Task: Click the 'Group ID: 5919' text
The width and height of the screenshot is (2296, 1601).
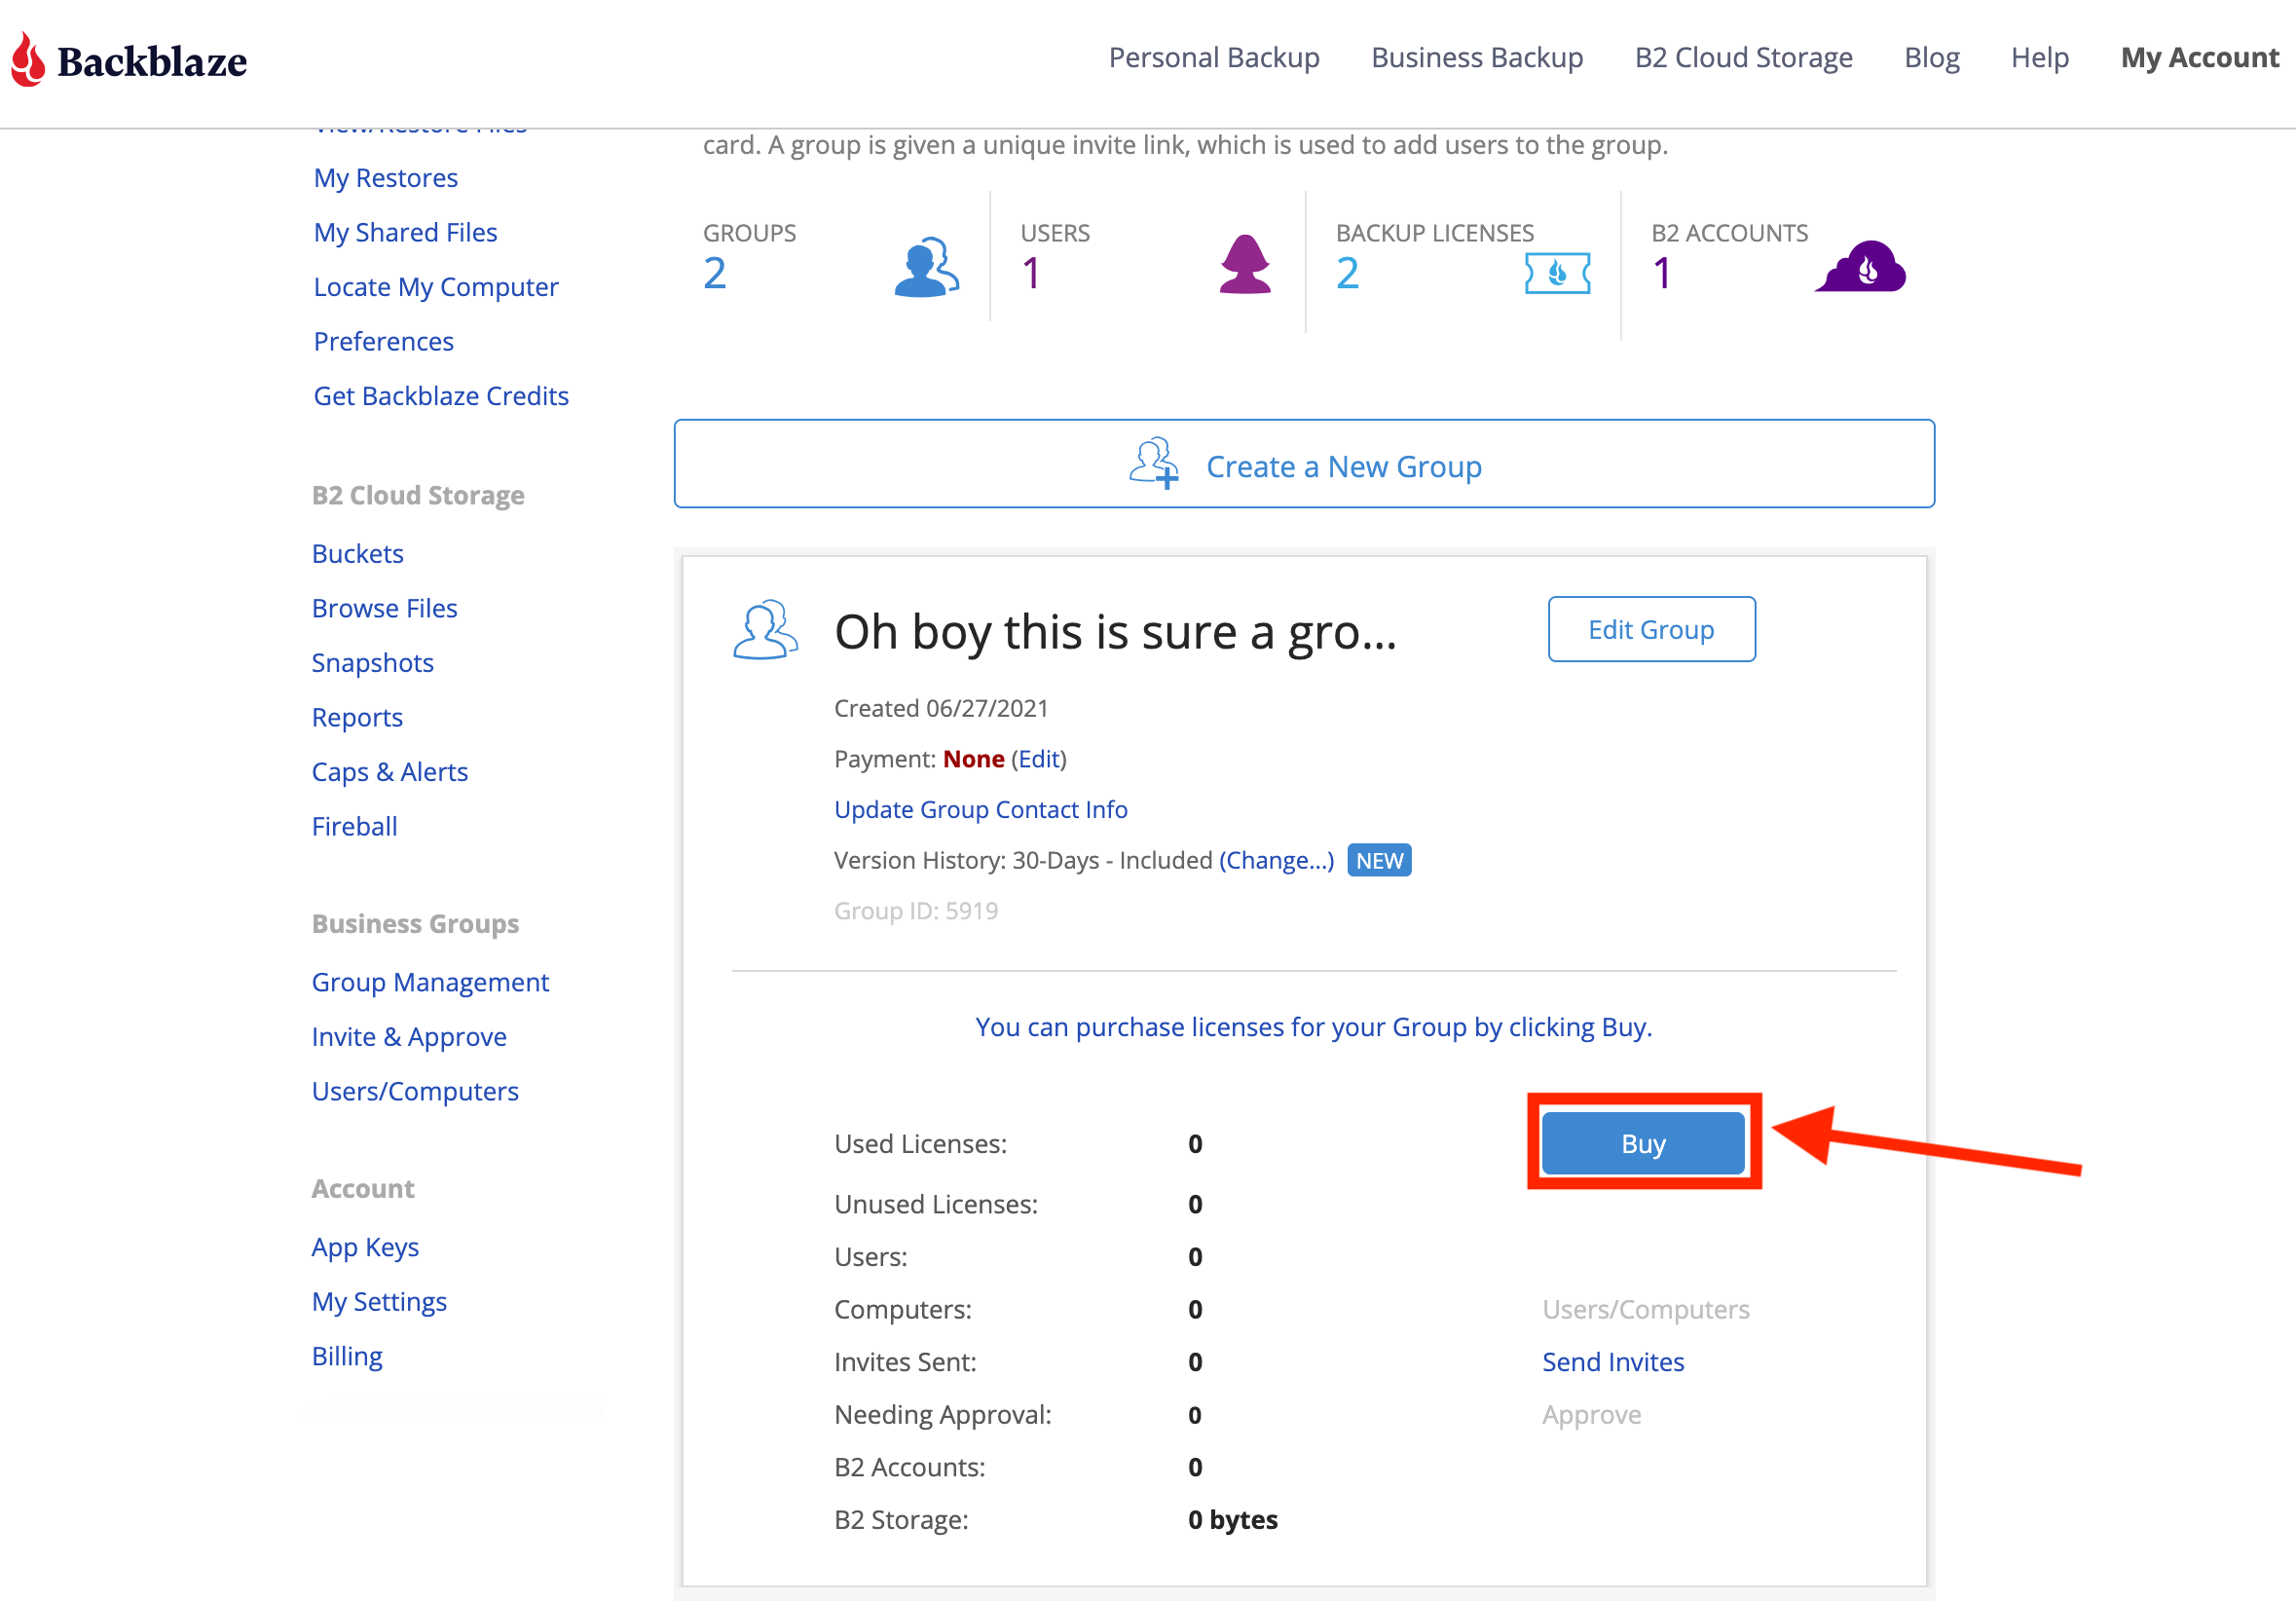Action: pyautogui.click(x=916, y=911)
